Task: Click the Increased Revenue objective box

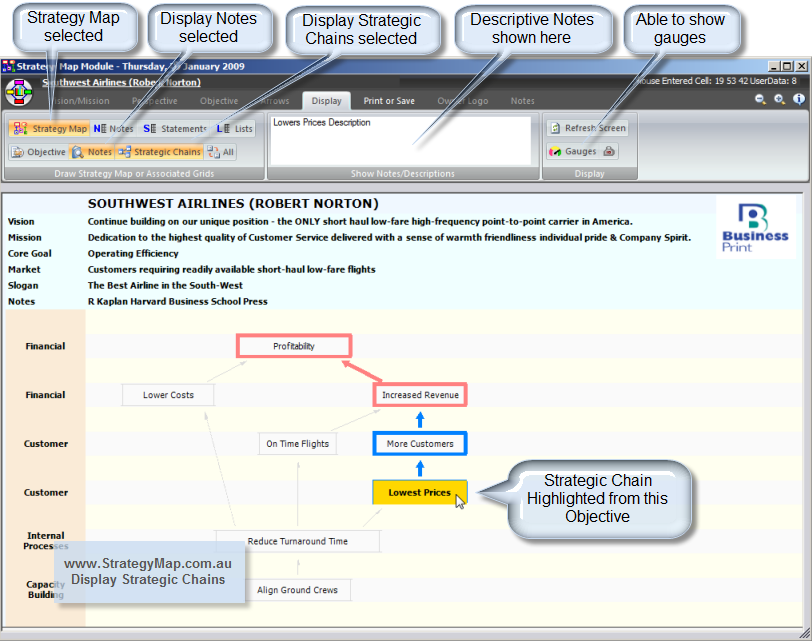Action: point(420,395)
